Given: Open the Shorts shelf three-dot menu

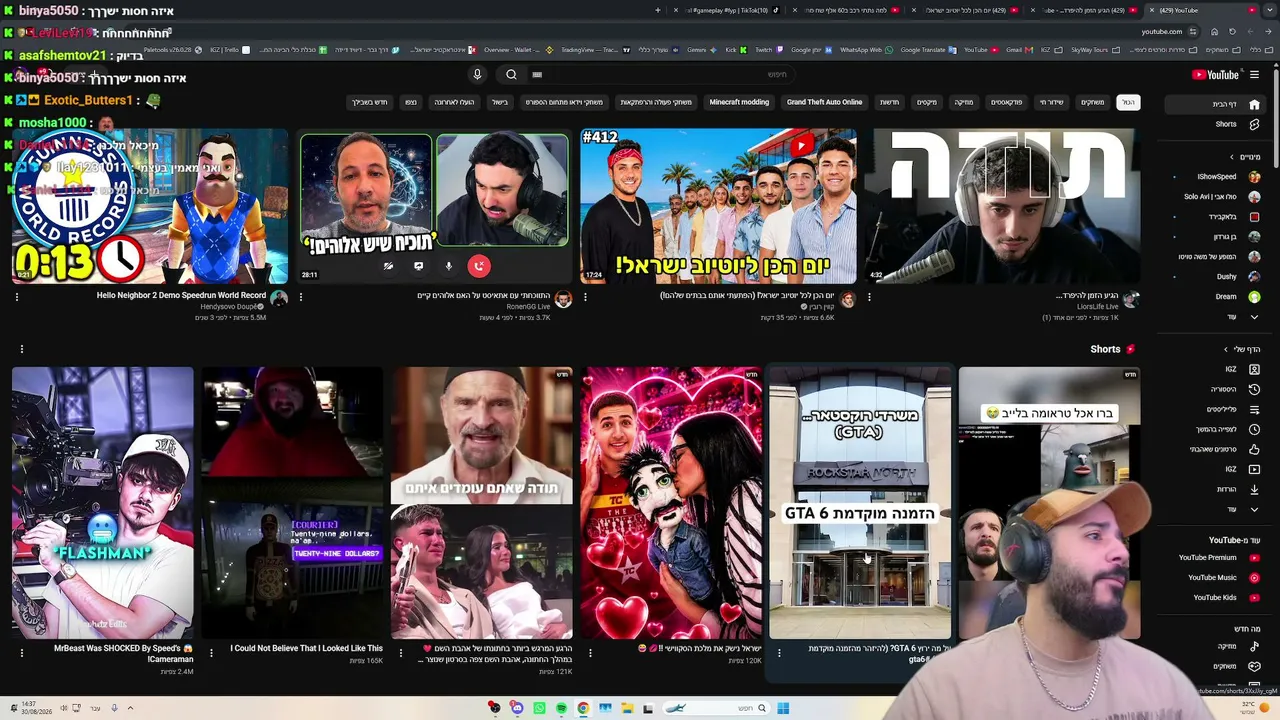Looking at the screenshot, I should click(x=21, y=349).
